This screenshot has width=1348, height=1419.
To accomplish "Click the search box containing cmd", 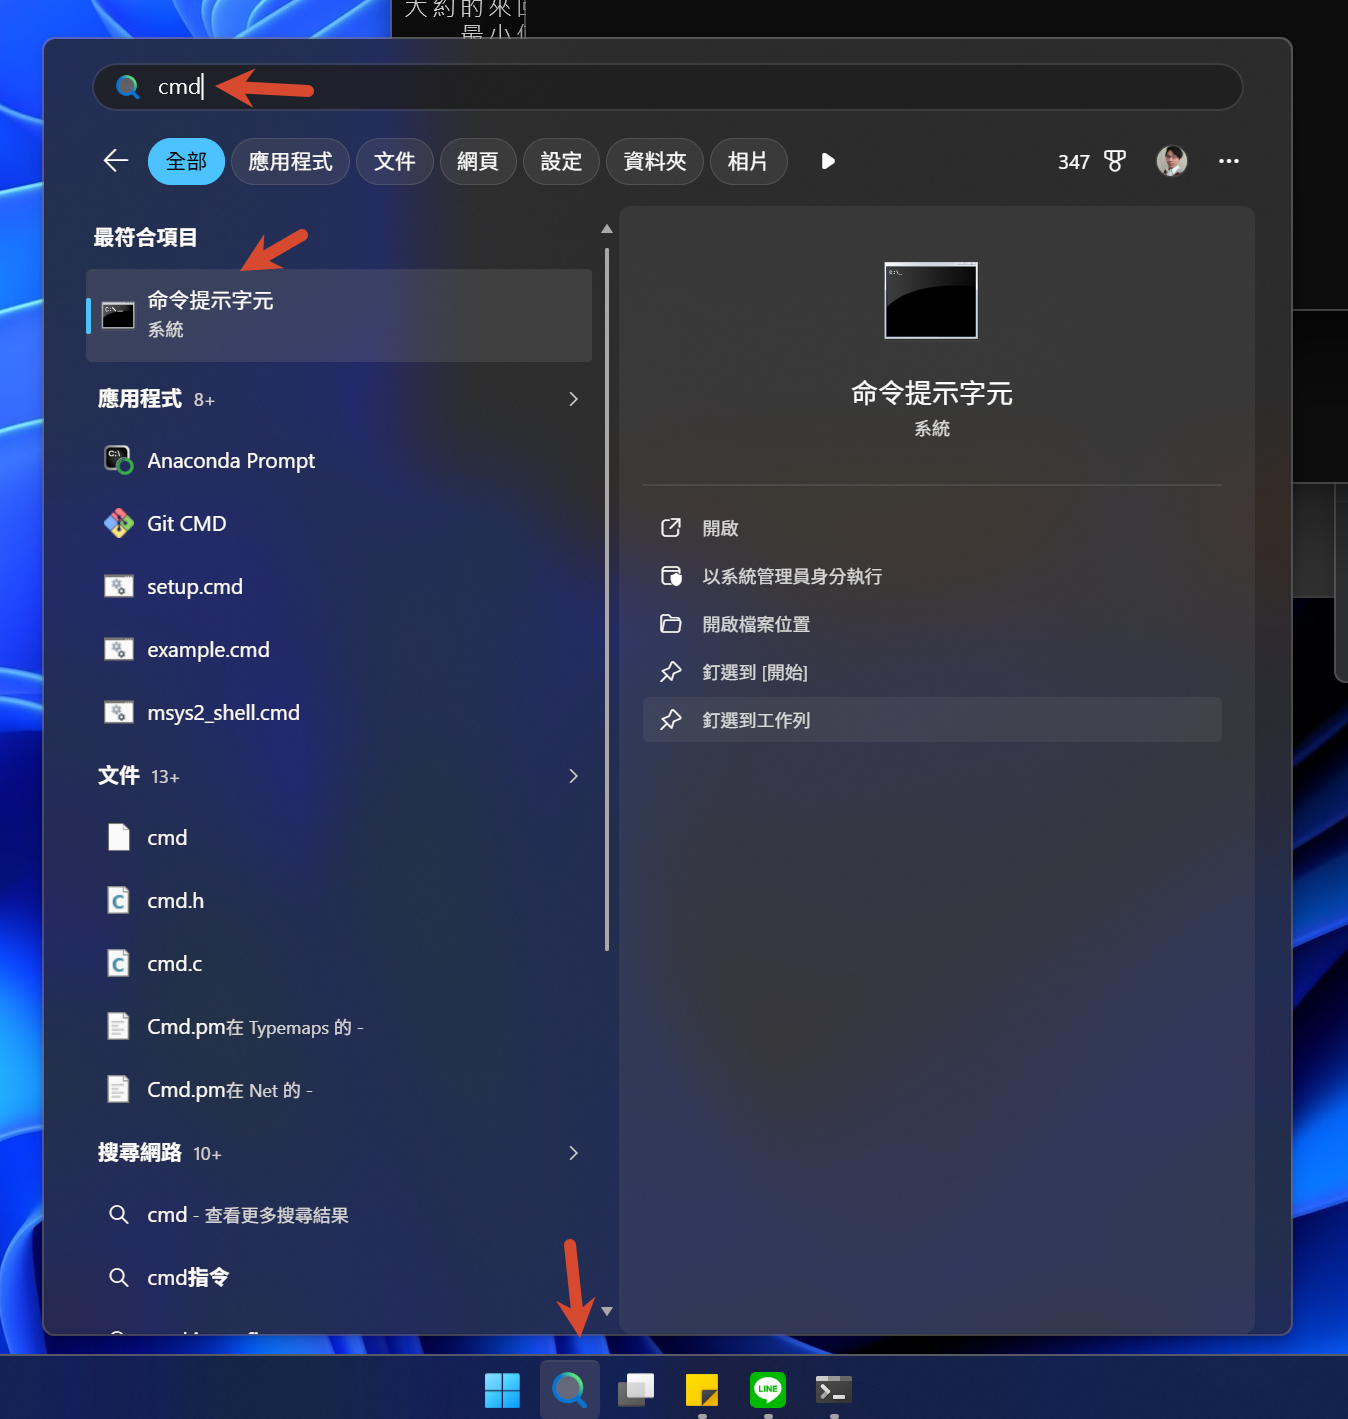I will (x=668, y=87).
